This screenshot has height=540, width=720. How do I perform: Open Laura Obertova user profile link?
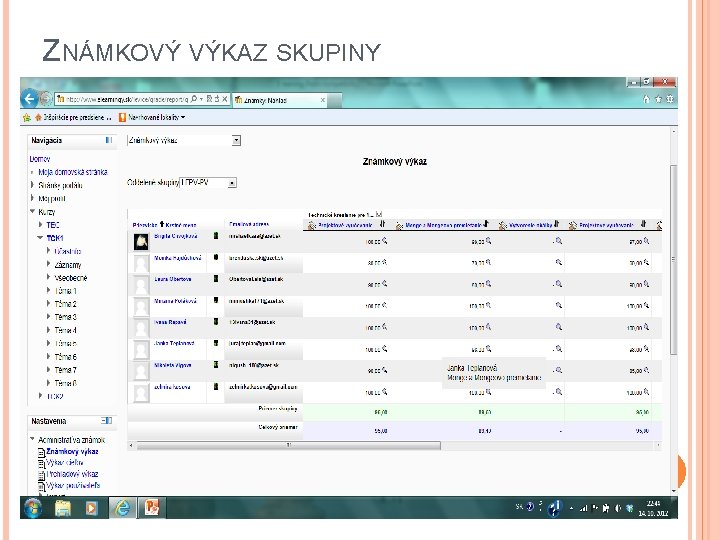point(173,279)
